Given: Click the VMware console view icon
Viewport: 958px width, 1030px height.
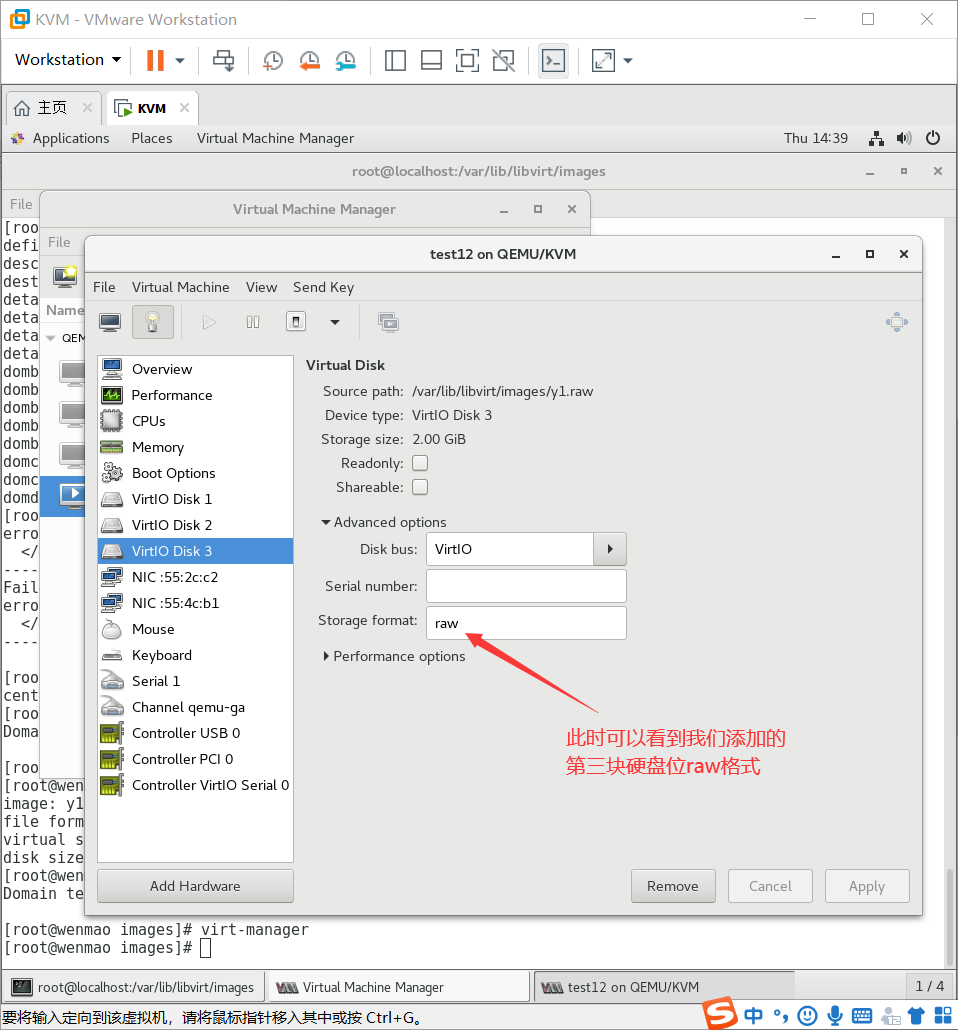Looking at the screenshot, I should 553,61.
